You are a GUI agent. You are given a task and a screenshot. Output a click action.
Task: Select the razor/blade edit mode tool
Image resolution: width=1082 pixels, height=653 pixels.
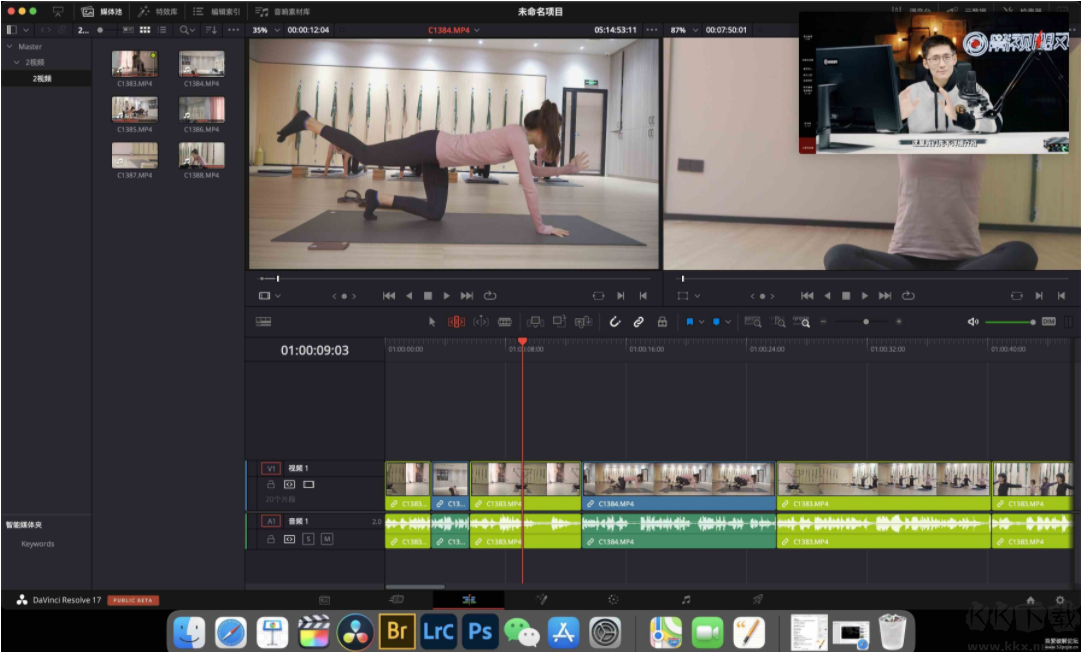pyautogui.click(x=505, y=322)
